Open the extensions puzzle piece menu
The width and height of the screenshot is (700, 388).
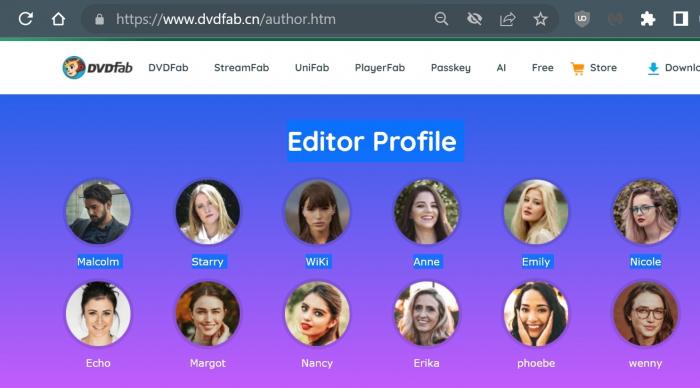pos(648,19)
